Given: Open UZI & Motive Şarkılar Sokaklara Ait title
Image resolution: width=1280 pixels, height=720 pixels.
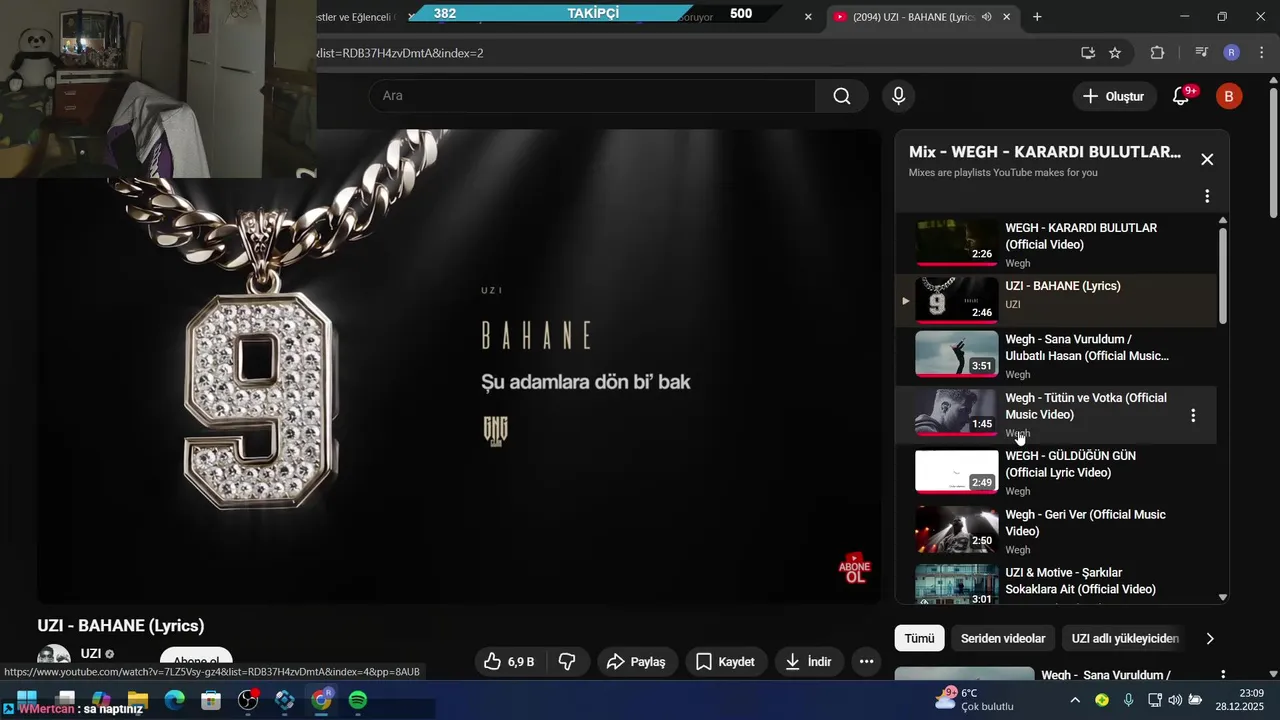Looking at the screenshot, I should pyautogui.click(x=1080, y=581).
